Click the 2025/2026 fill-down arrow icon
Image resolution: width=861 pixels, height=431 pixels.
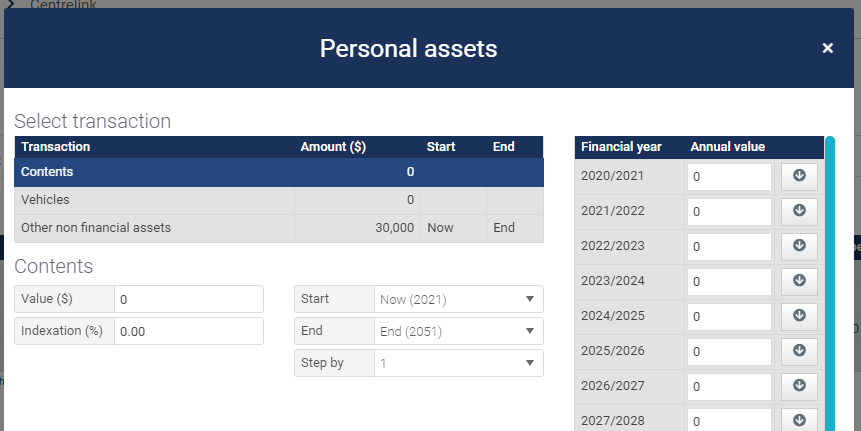799,351
